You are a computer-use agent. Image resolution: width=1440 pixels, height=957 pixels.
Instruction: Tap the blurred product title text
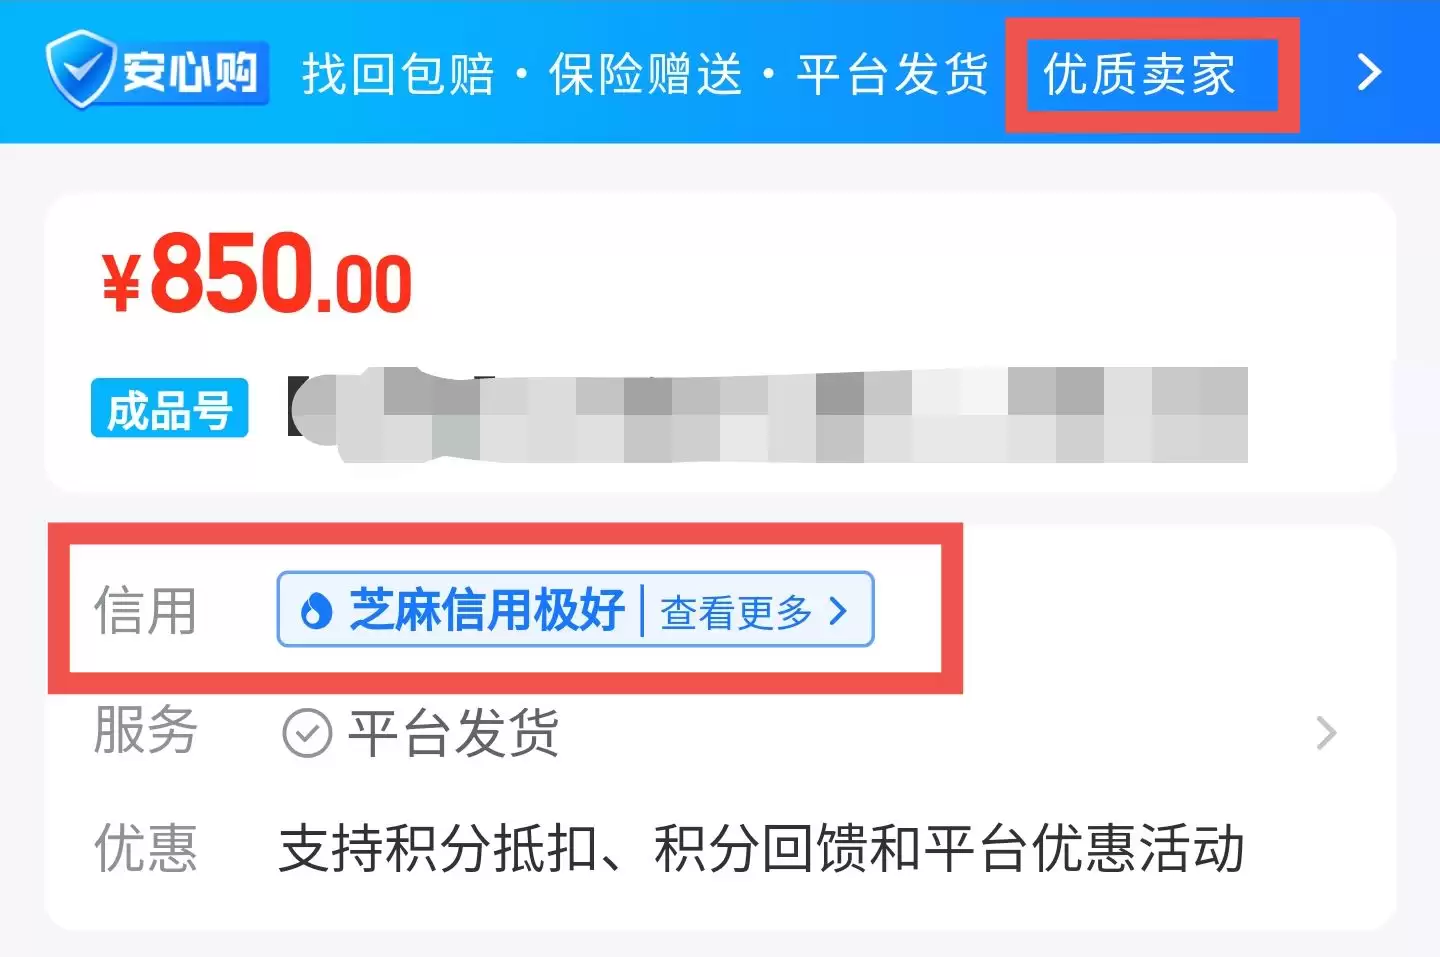pos(768,415)
